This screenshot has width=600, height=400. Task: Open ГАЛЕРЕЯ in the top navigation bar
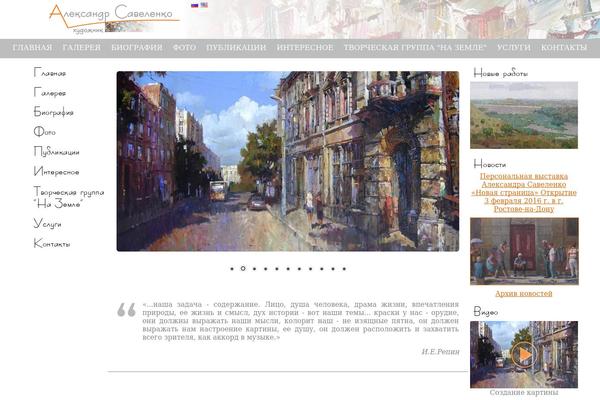pos(82,48)
